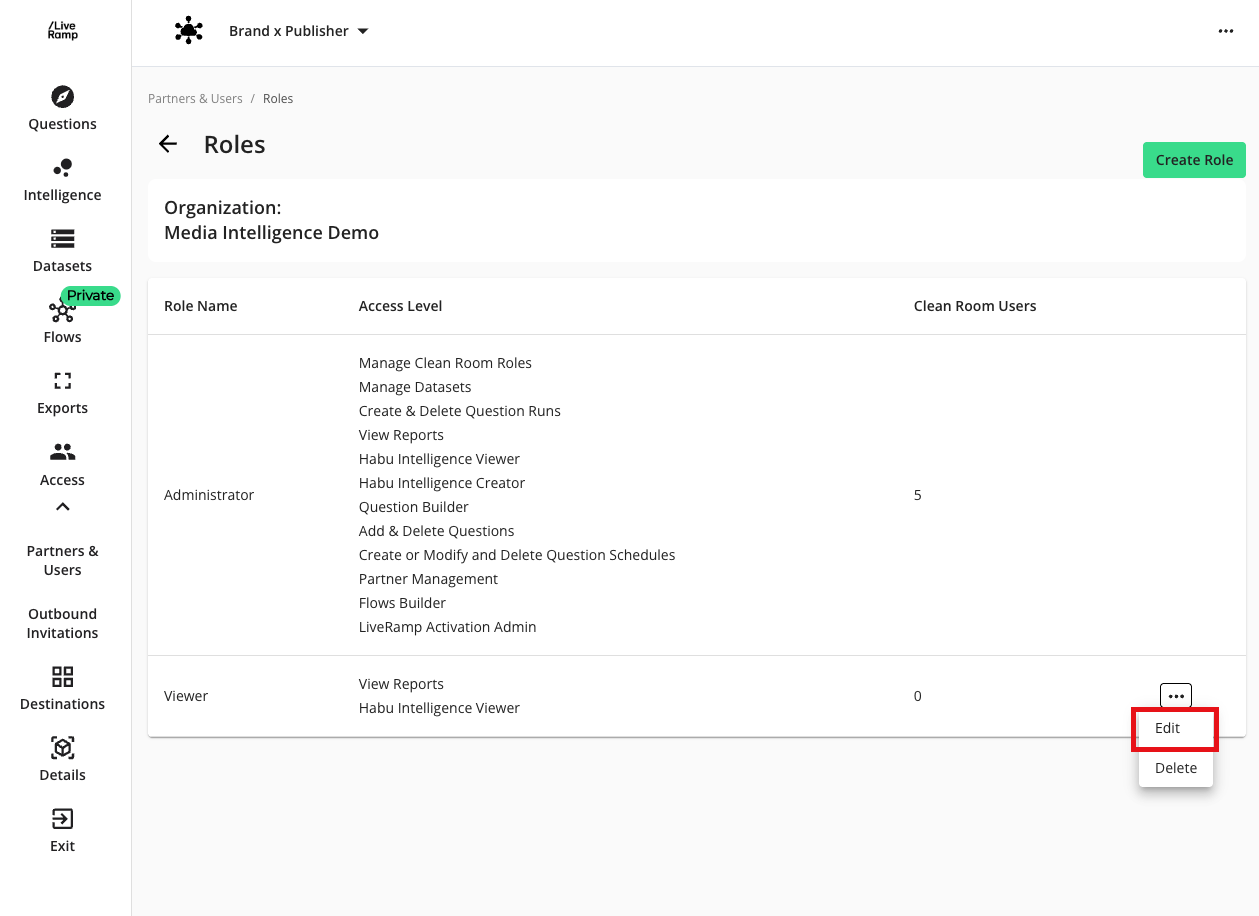Image resolution: width=1259 pixels, height=916 pixels.
Task: Open clean room Details icon
Action: pos(62,748)
